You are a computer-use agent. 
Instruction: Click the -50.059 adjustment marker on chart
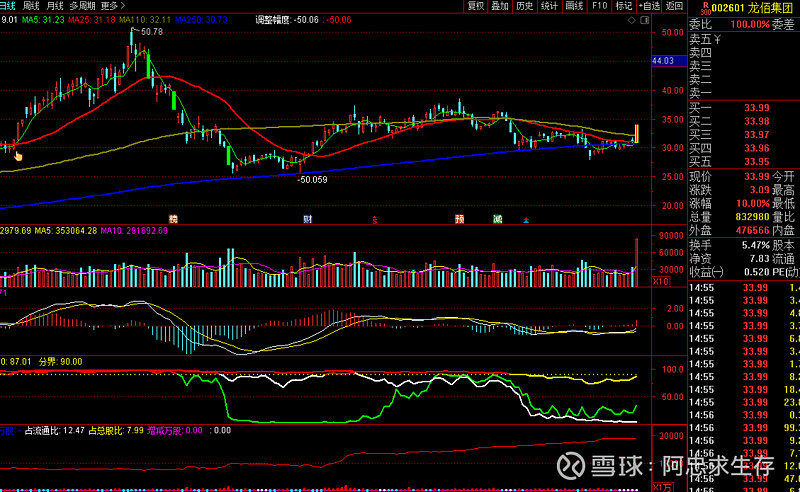tap(312, 180)
